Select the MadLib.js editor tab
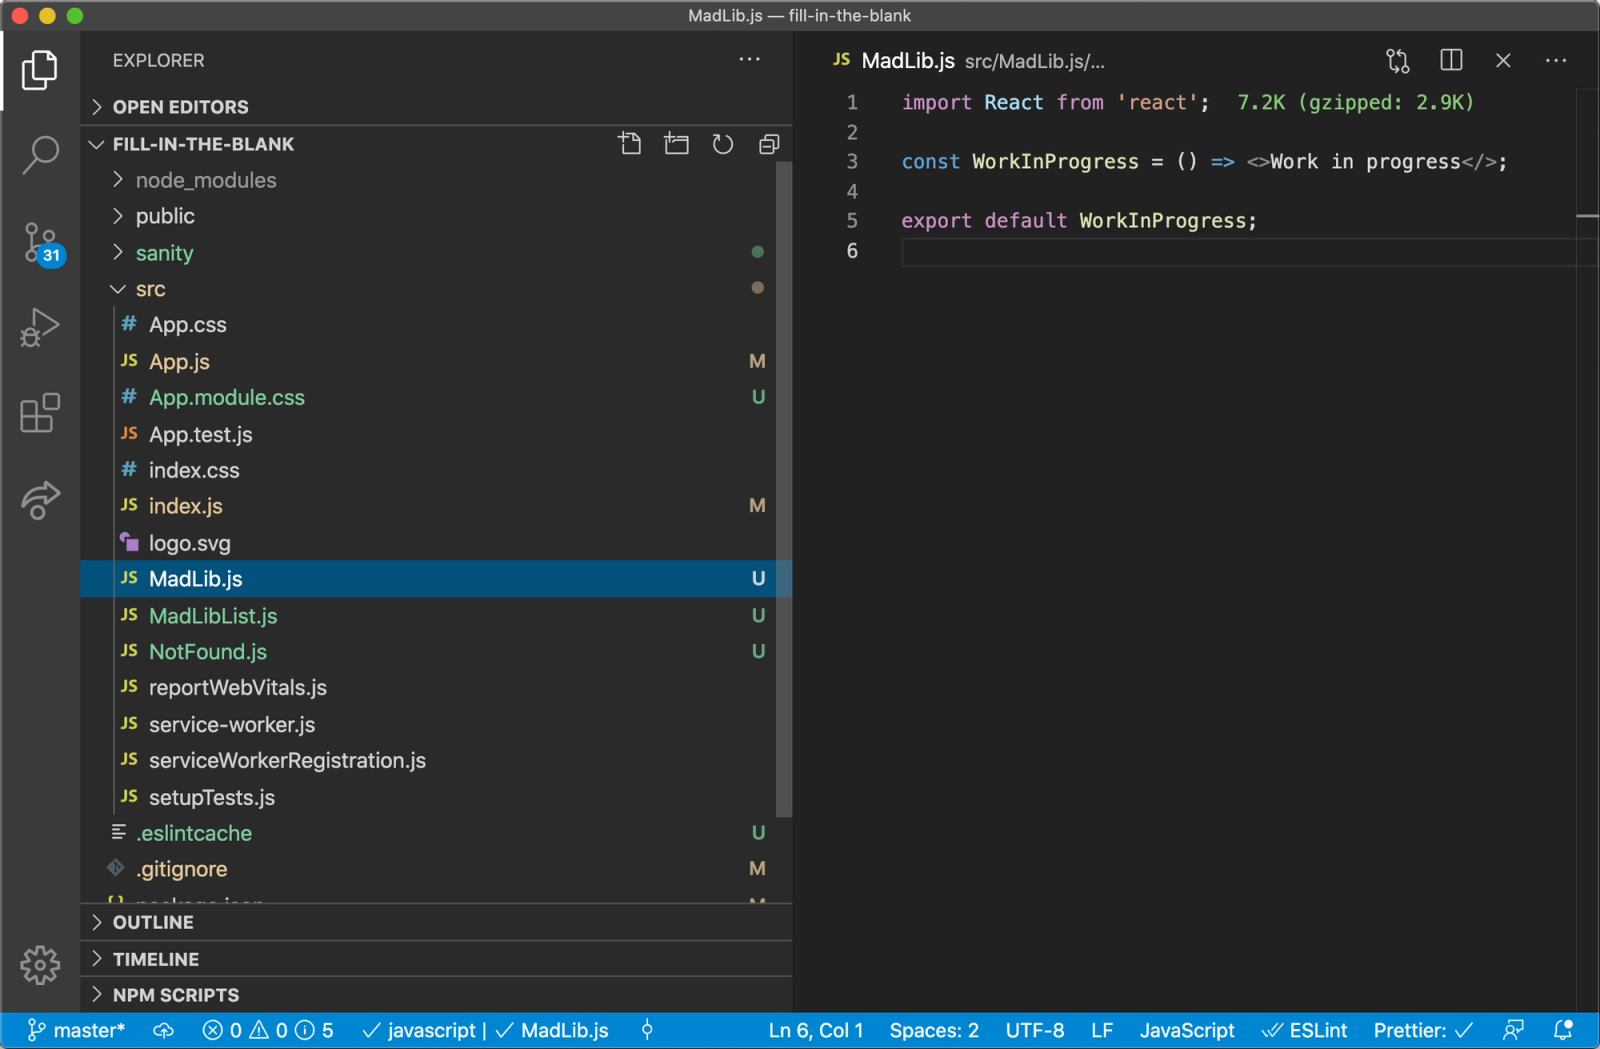The image size is (1600, 1049). 906,61
